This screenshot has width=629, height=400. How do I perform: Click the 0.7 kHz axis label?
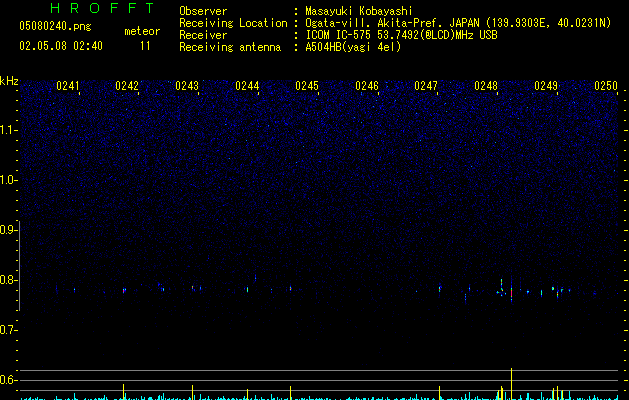[8, 330]
